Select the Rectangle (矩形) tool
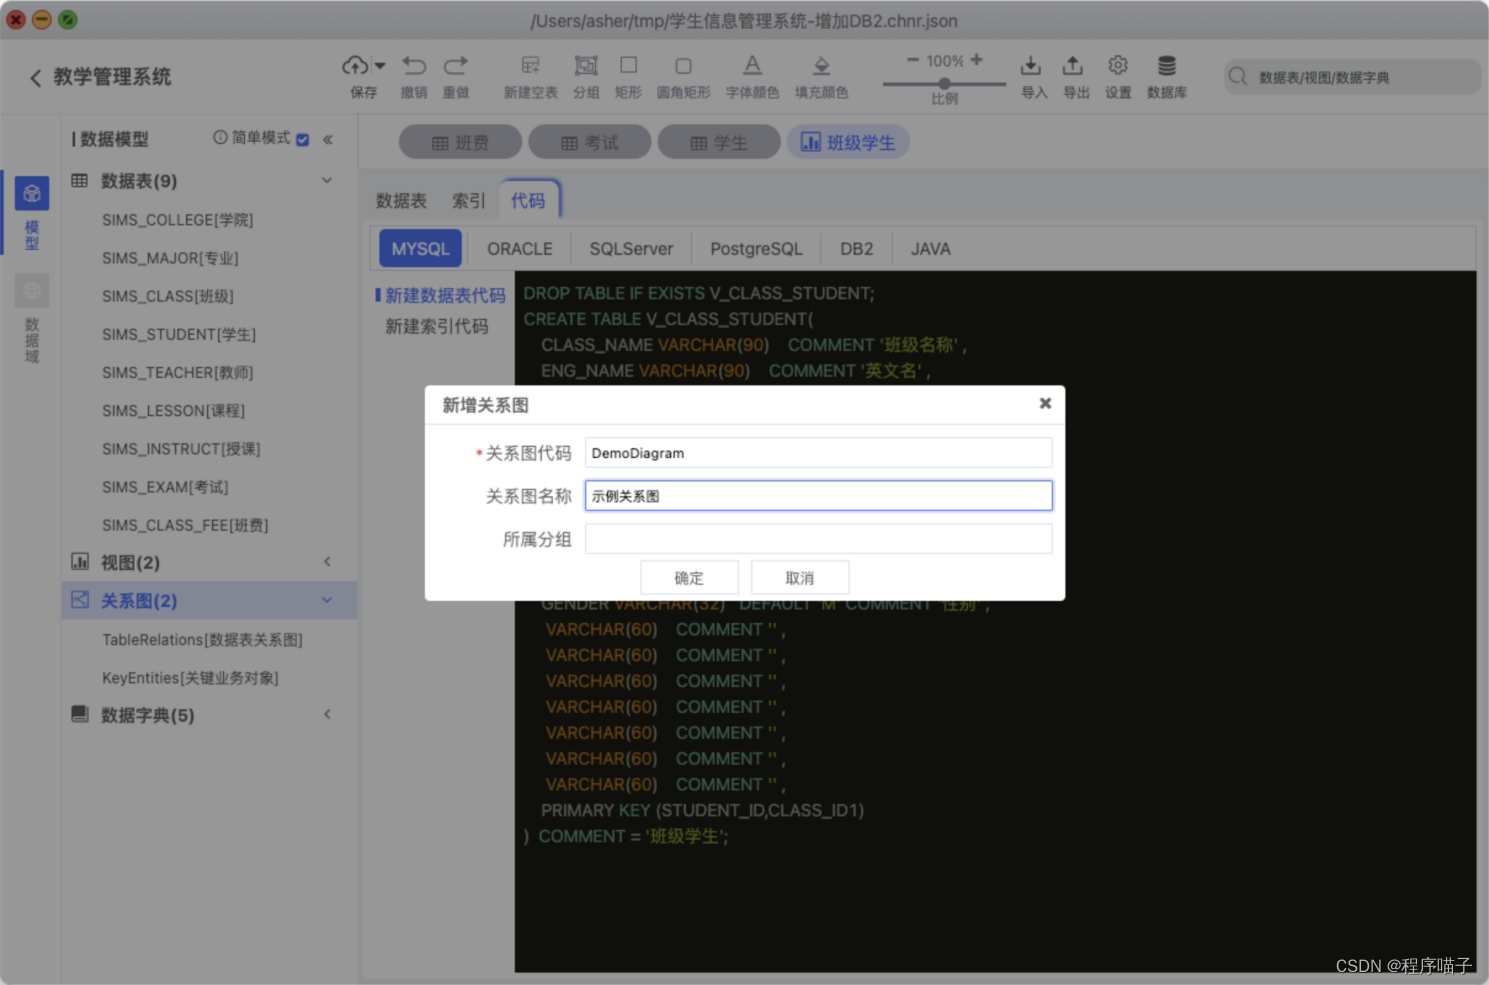The height and width of the screenshot is (985, 1489). (x=628, y=65)
